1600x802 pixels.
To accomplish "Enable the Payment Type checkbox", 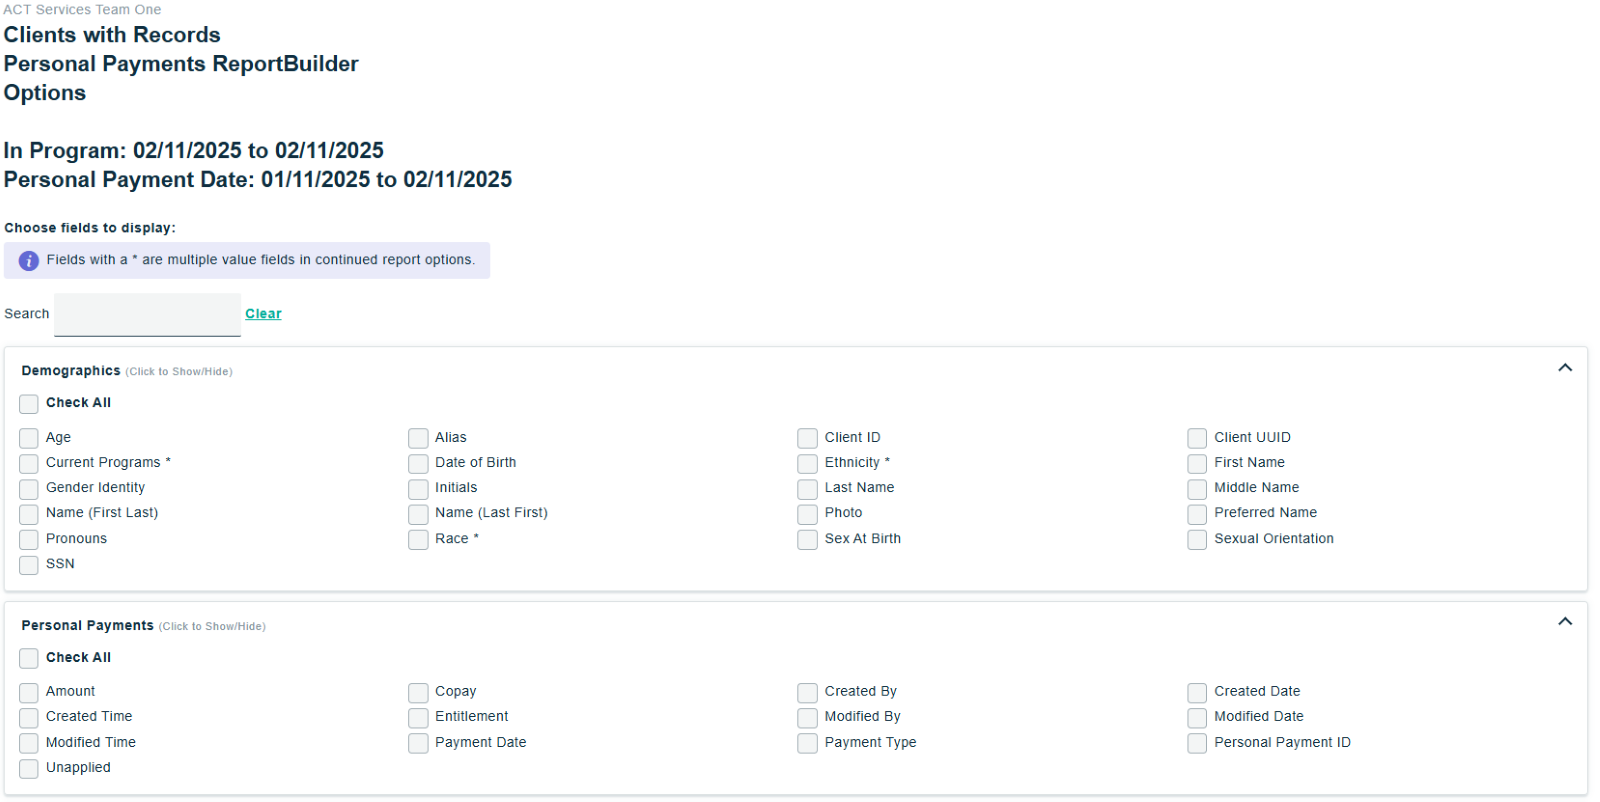I will point(807,743).
